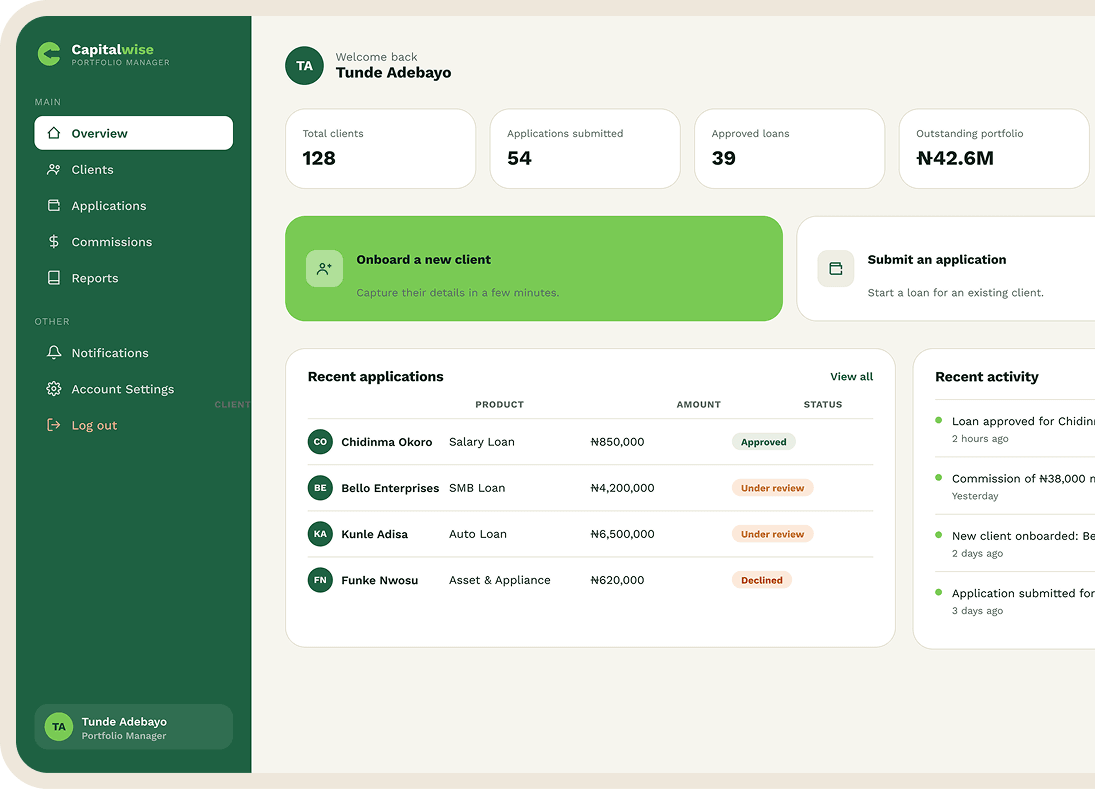Open the Tunde Adebayo profile card in sidebar

(133, 727)
